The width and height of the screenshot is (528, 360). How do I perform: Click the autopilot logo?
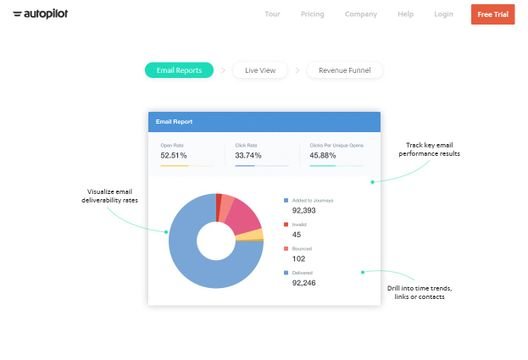click(x=40, y=14)
